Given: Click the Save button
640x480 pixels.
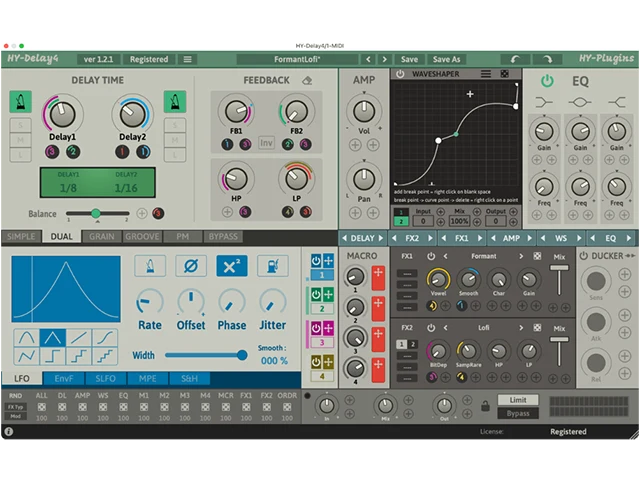Looking at the screenshot, I should pos(409,59).
